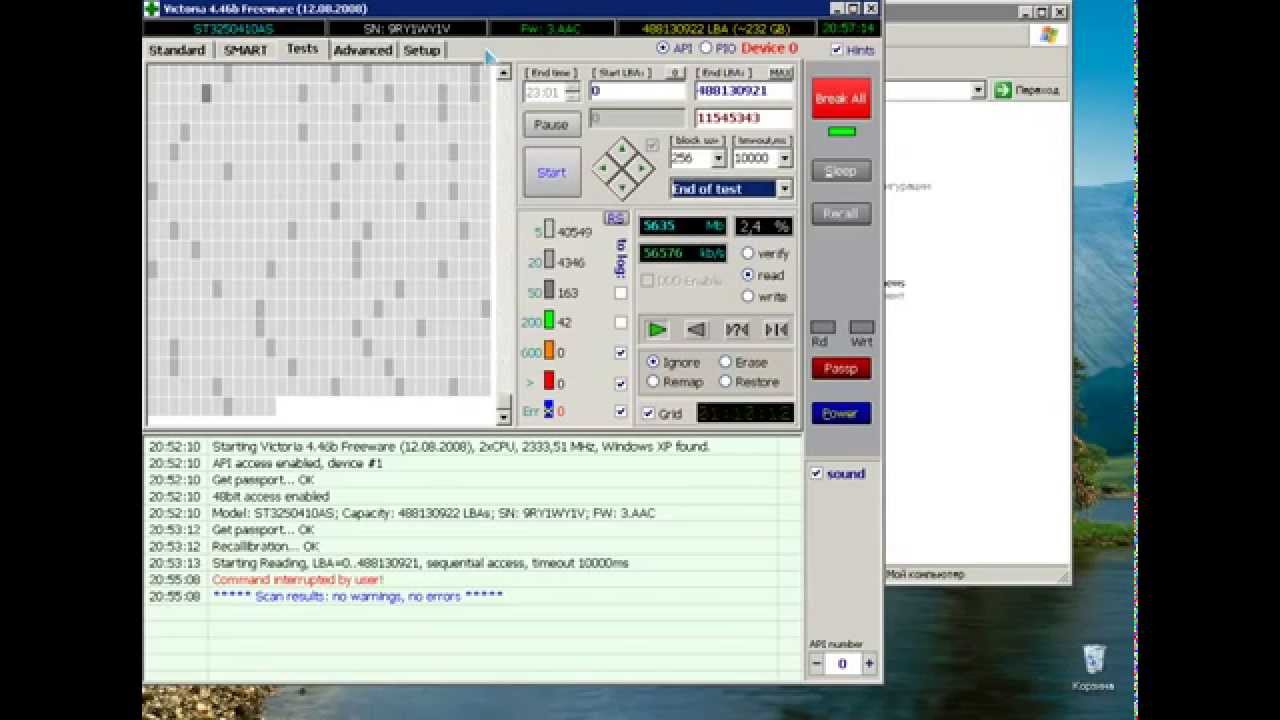Click the right arrow on navigation diamond

641,168
